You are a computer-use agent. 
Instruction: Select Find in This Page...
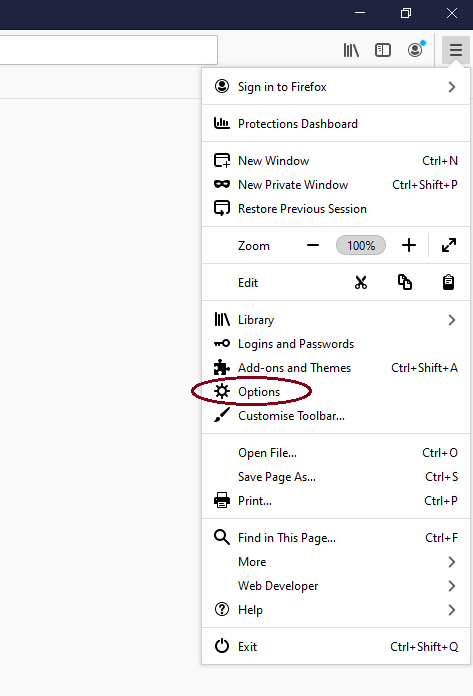tap(336, 538)
